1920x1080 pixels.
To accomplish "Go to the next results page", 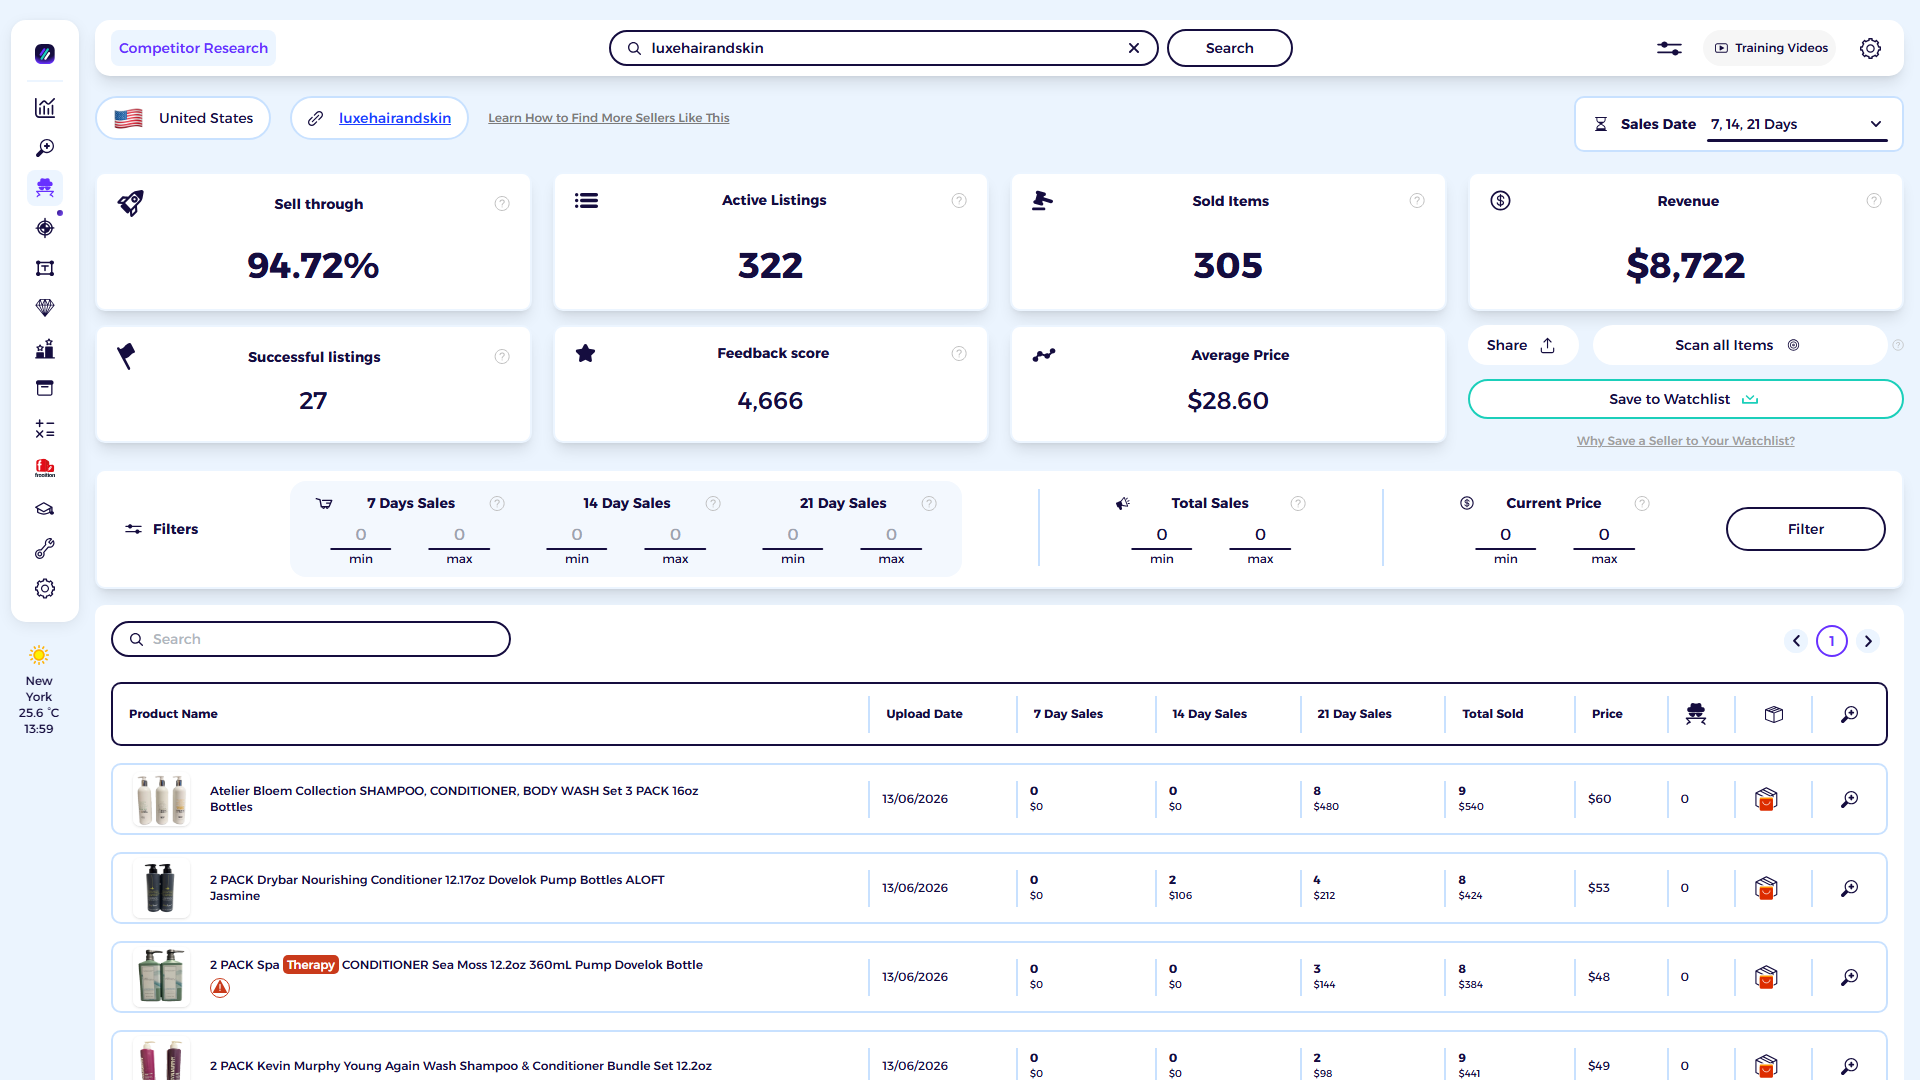I will click(1868, 641).
